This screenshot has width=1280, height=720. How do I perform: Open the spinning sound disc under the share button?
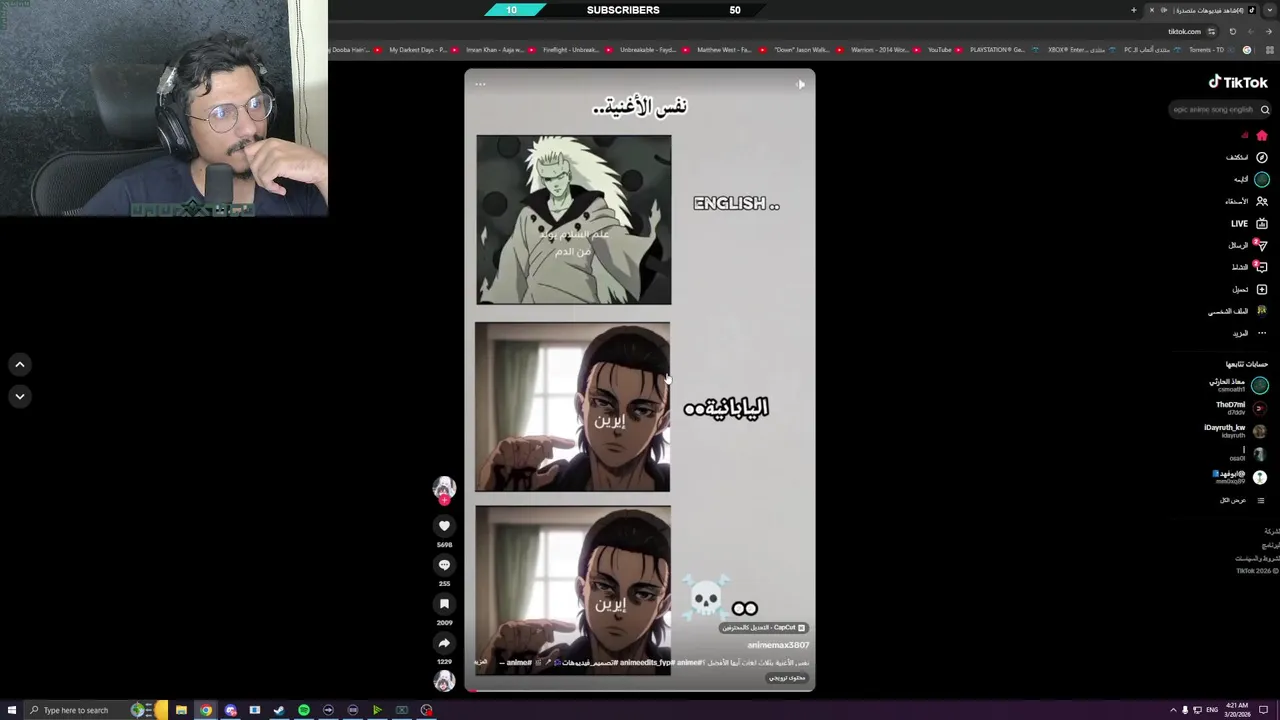point(445,681)
